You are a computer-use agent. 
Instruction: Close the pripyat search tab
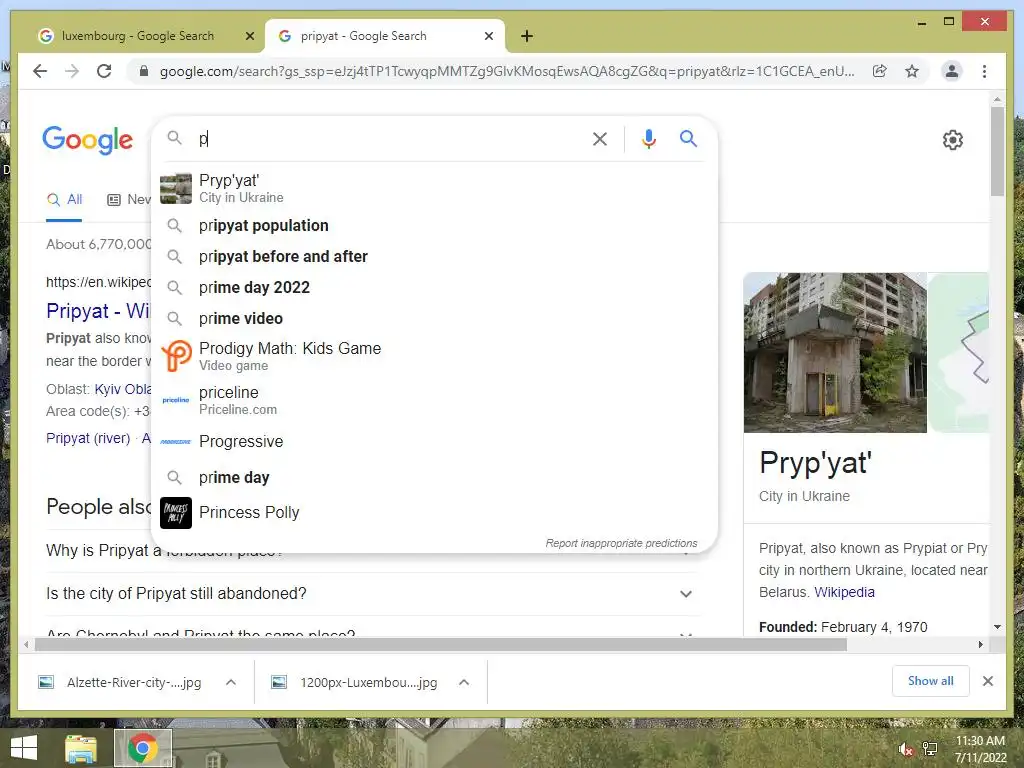[x=488, y=36]
